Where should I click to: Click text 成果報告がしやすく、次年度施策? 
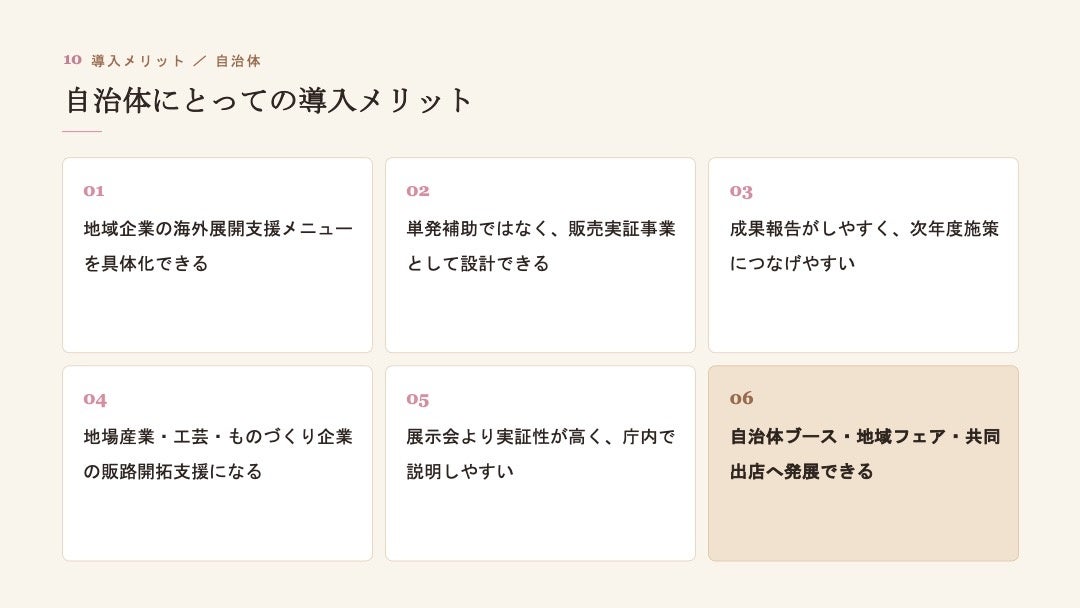[864, 229]
